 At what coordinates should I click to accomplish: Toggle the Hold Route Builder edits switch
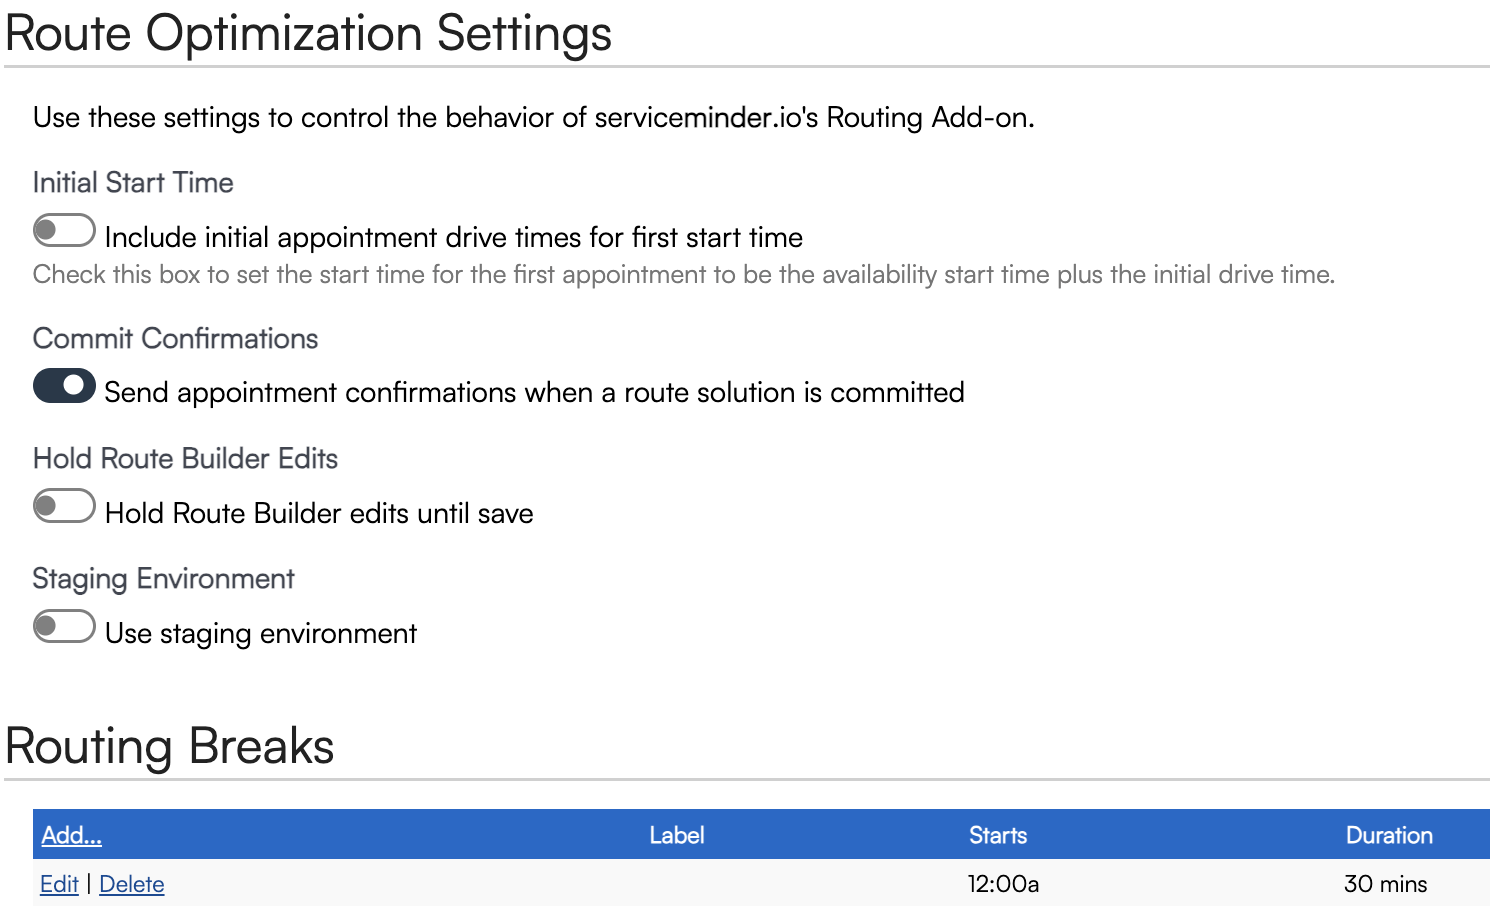point(64,506)
